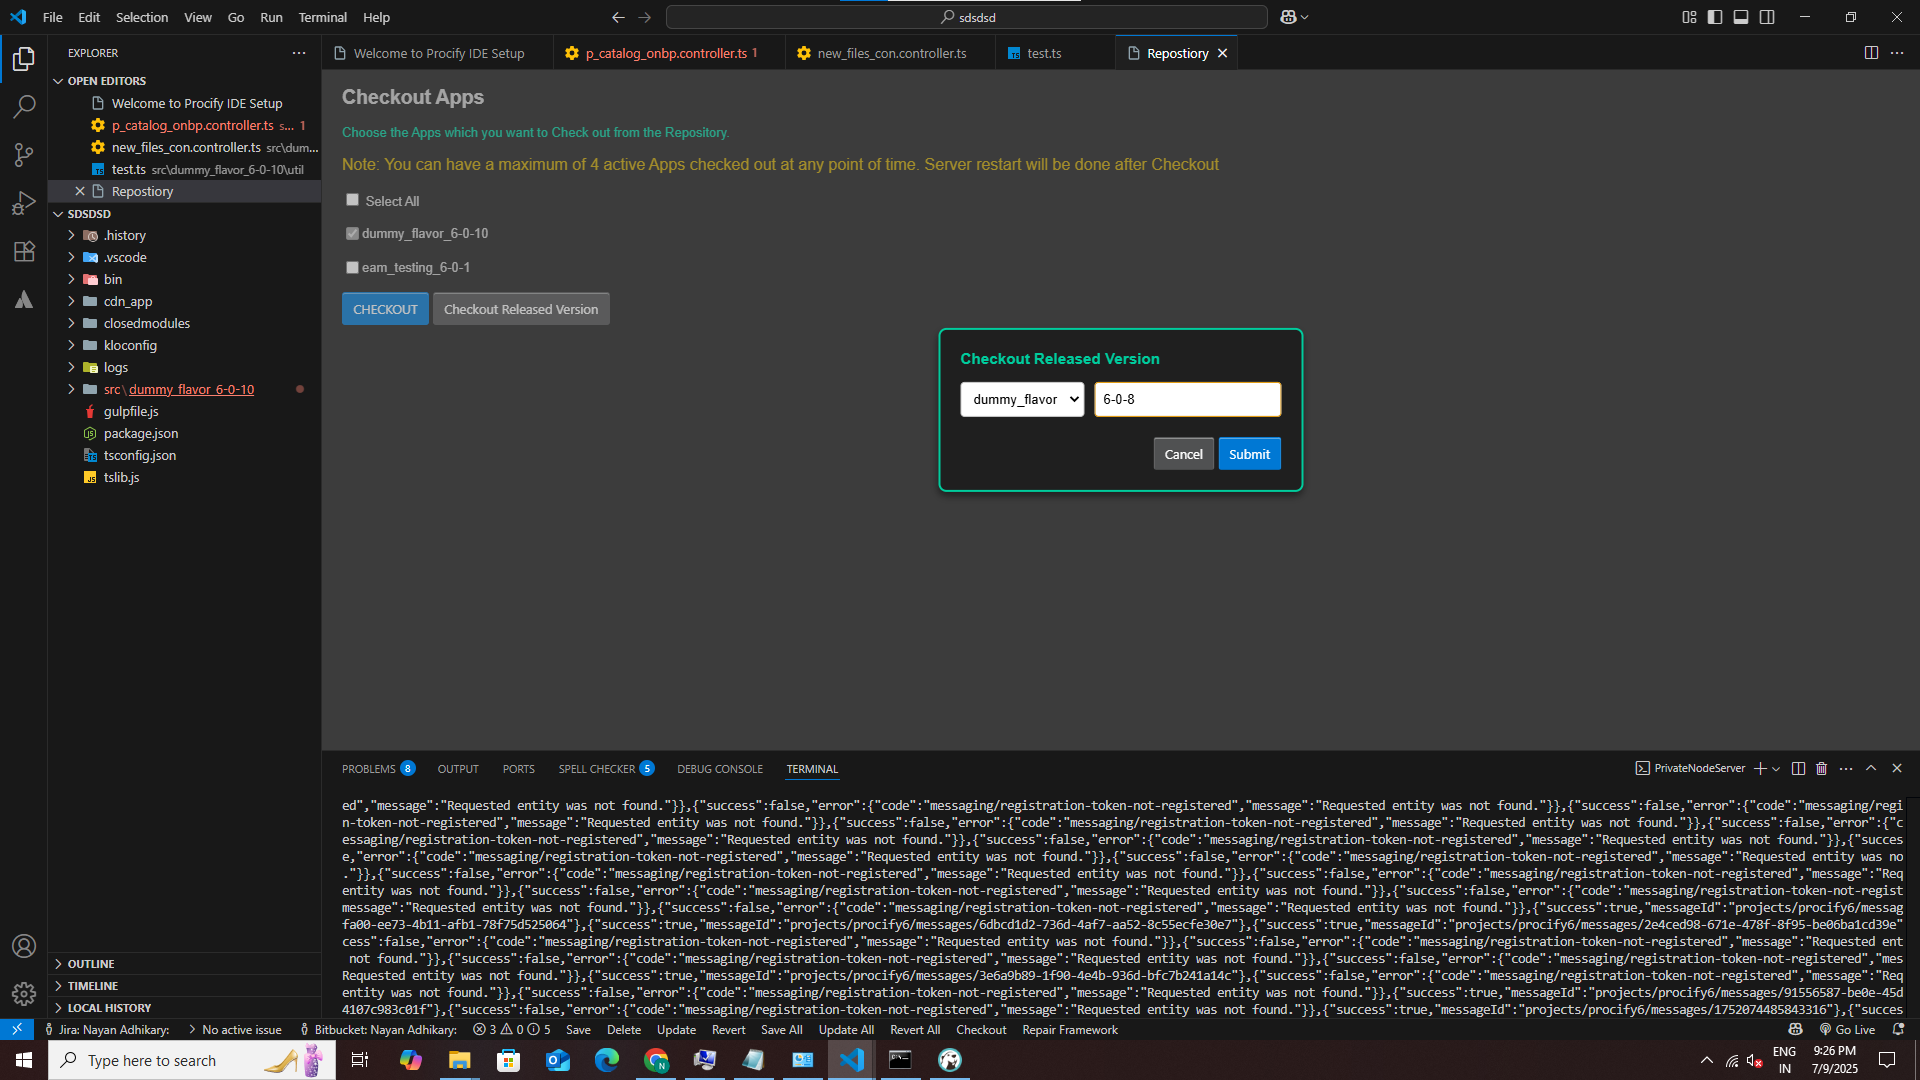Open notifications bell in status bar
The height and width of the screenshot is (1080, 1920).
pyautogui.click(x=1898, y=1029)
